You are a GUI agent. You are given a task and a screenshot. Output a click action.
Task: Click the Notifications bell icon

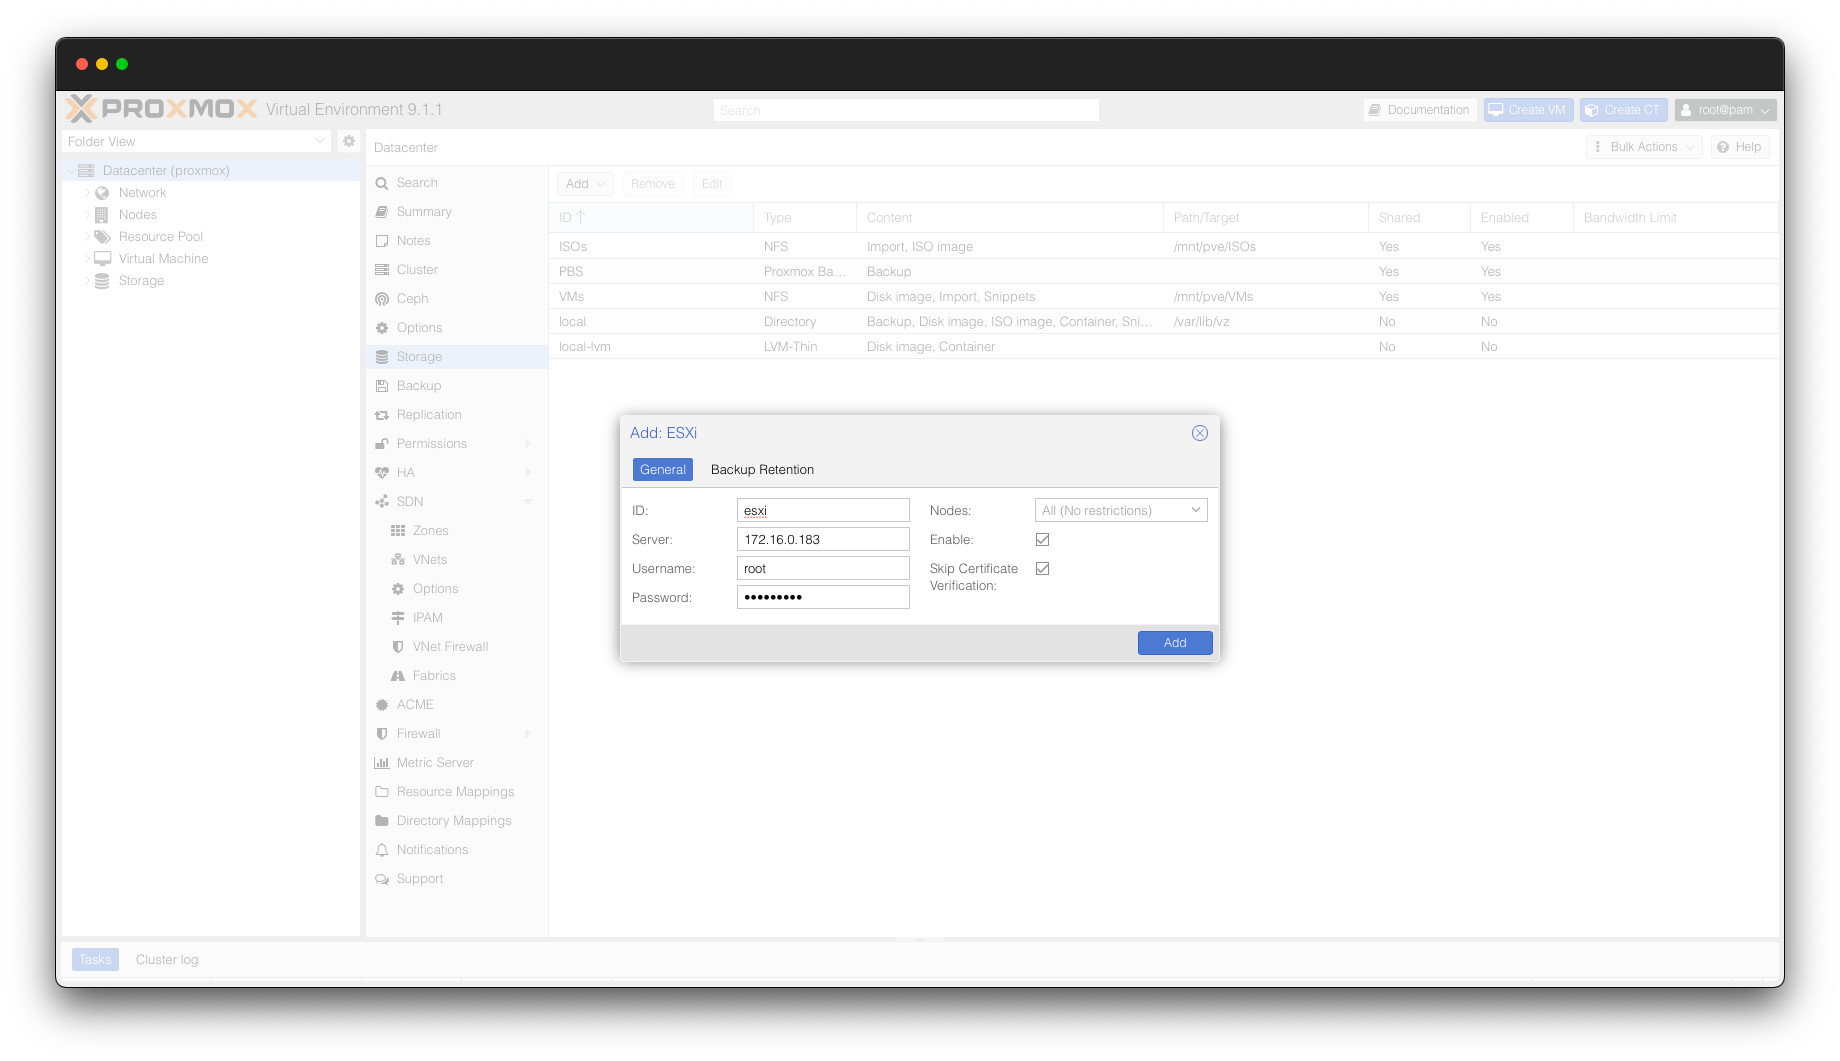tap(382, 850)
